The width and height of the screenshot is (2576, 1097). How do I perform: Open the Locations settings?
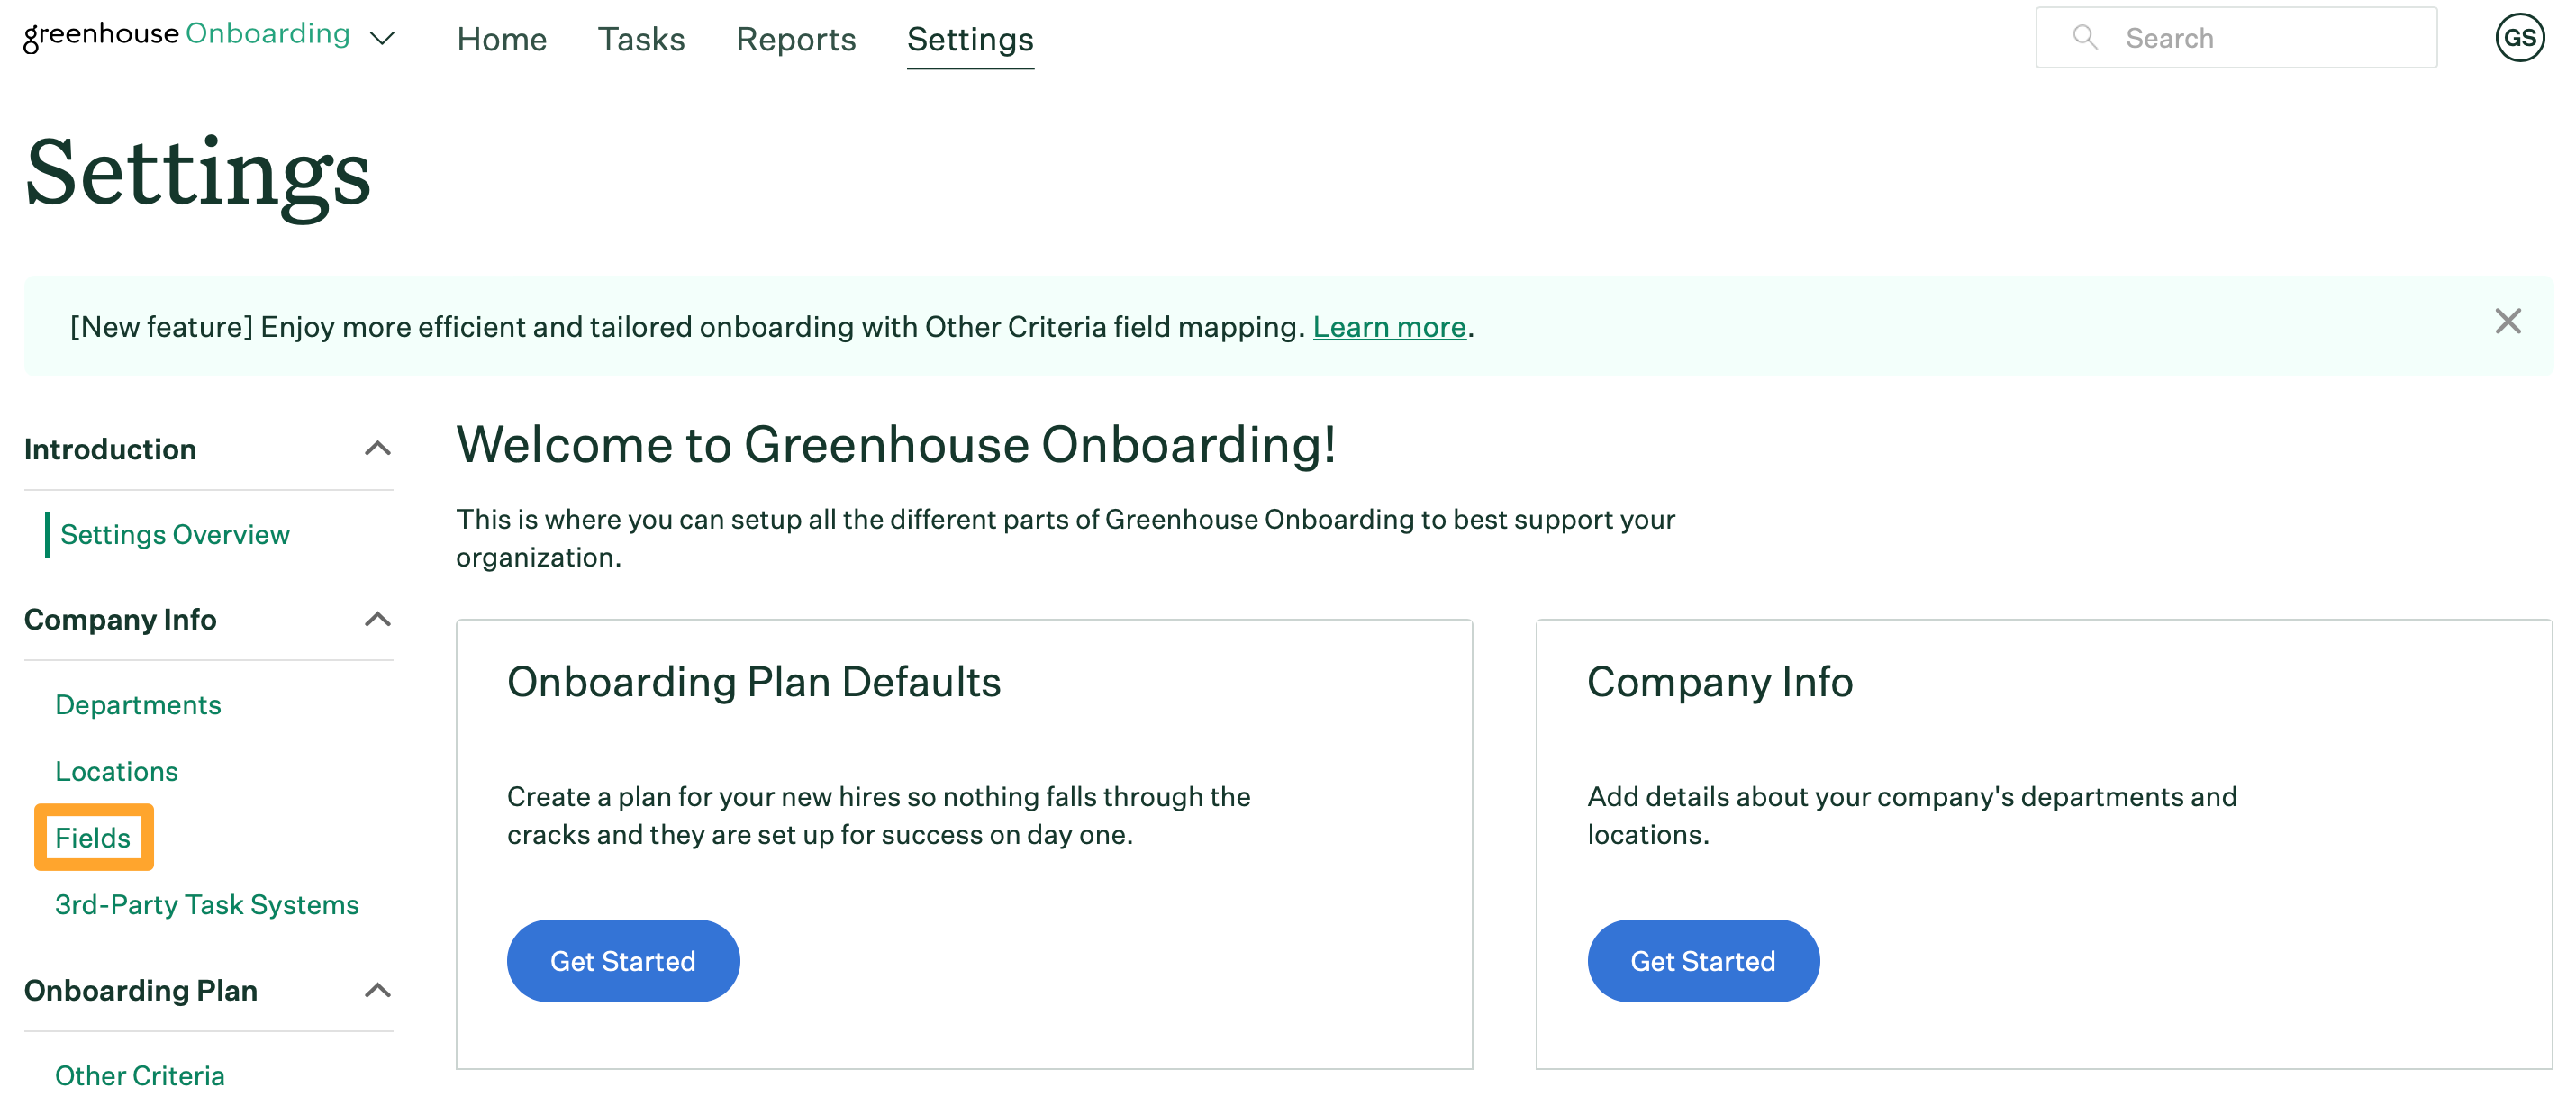point(116,772)
